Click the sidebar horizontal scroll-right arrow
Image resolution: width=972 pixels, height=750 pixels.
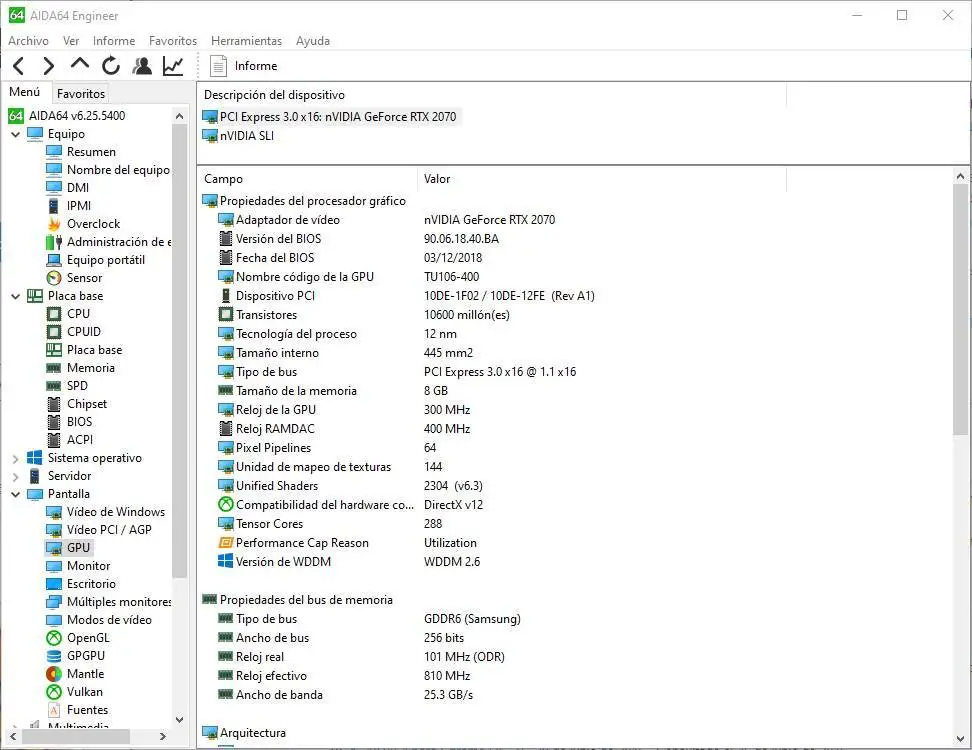[162, 736]
